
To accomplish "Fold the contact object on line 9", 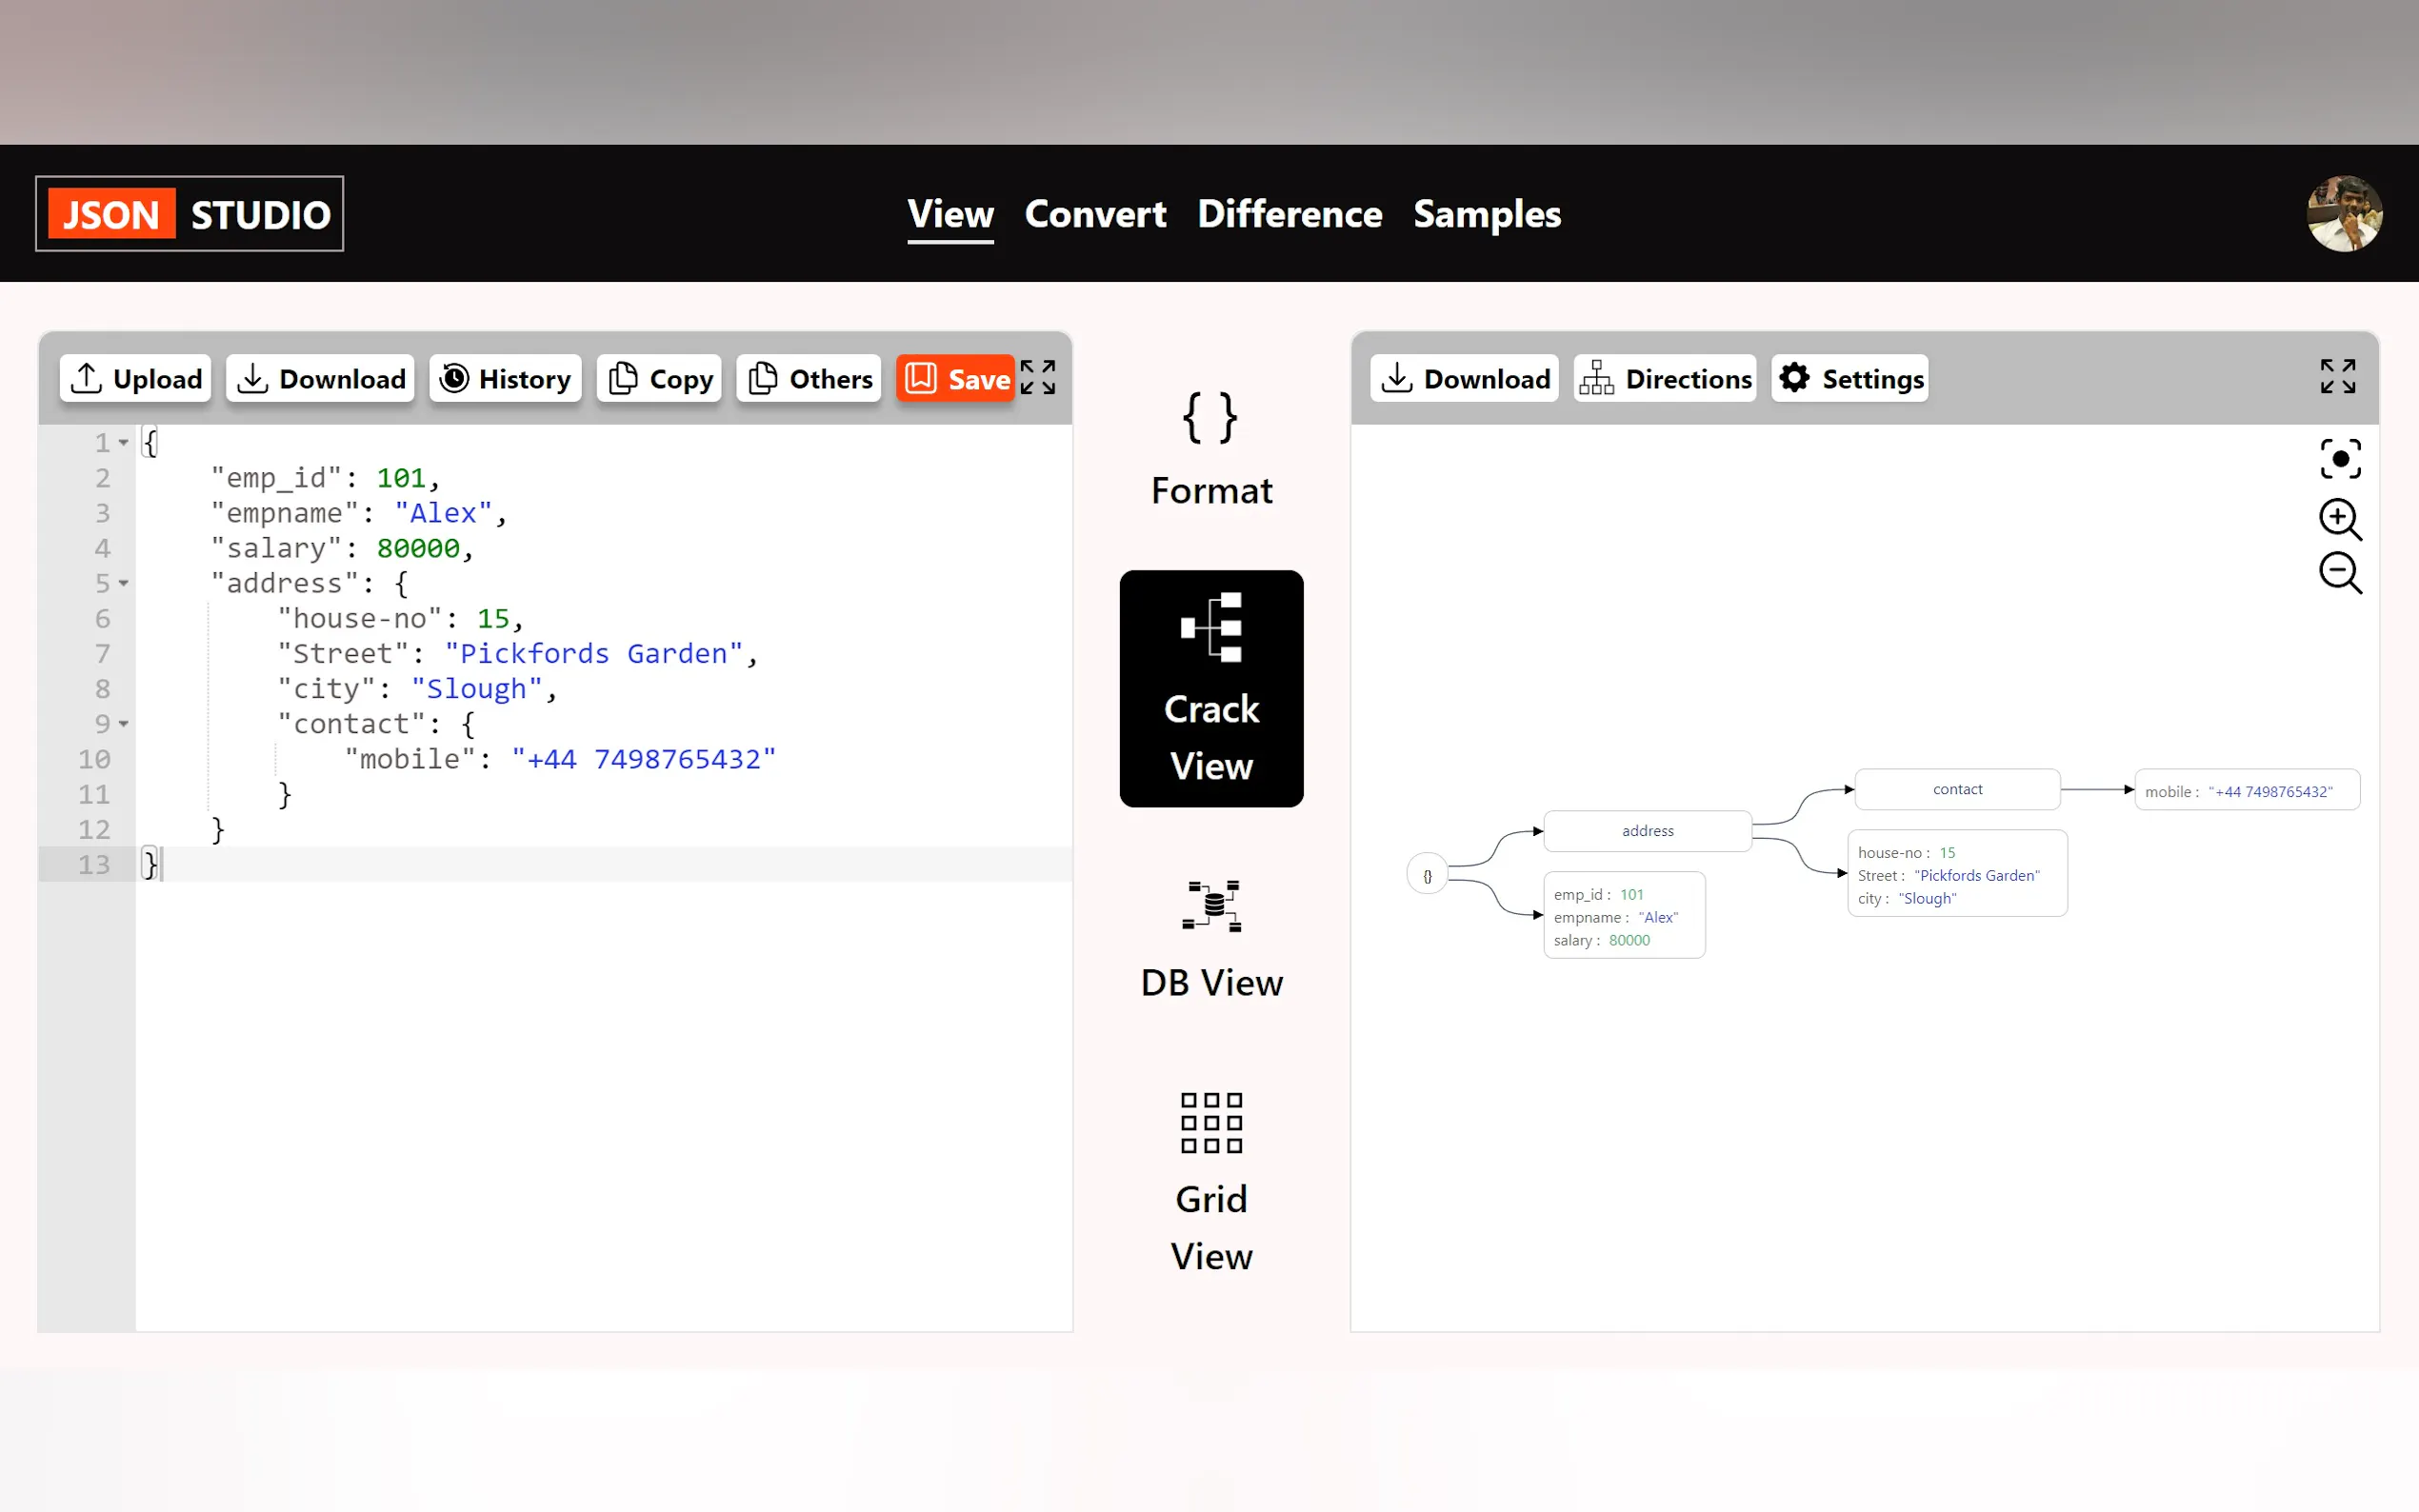I will pyautogui.click(x=124, y=724).
